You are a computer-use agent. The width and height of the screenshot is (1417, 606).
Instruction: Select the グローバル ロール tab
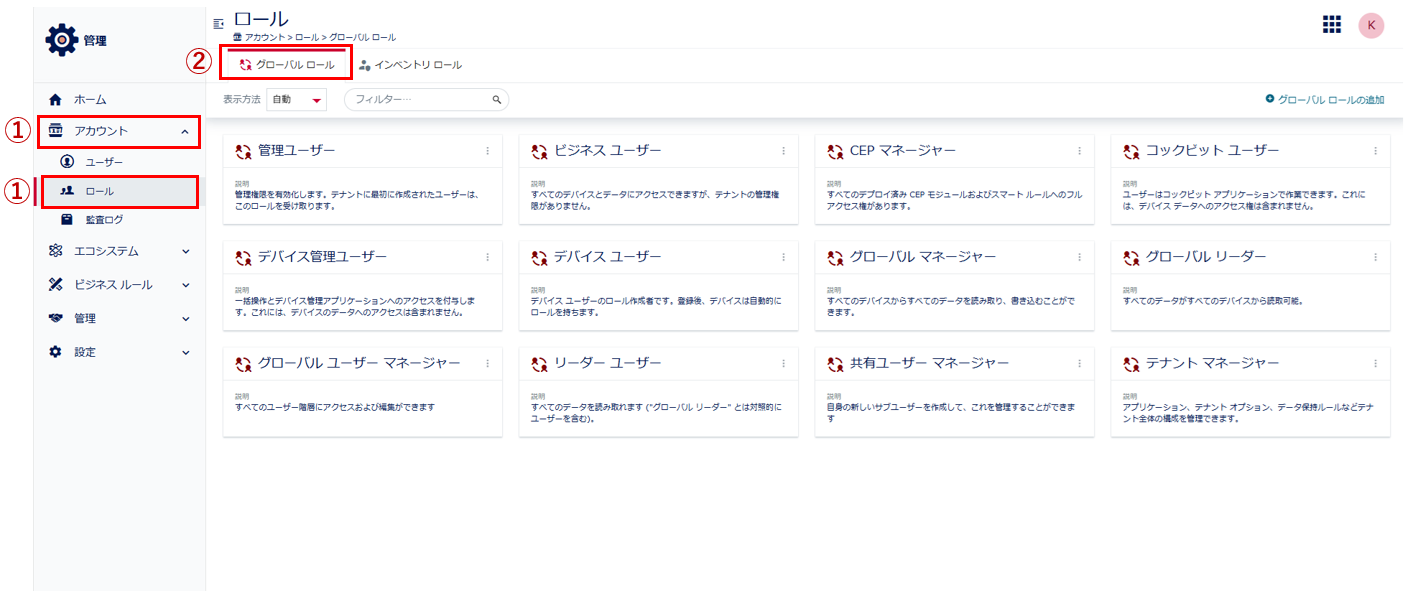[x=286, y=65]
